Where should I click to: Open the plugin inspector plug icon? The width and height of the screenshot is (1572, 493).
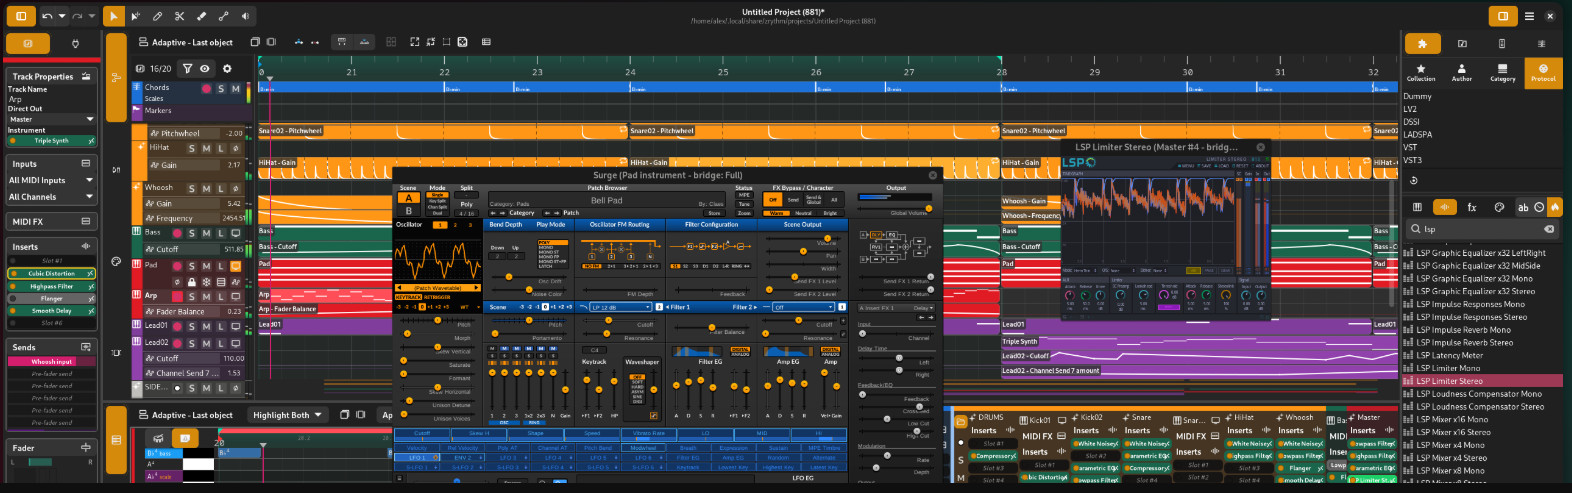[75, 44]
